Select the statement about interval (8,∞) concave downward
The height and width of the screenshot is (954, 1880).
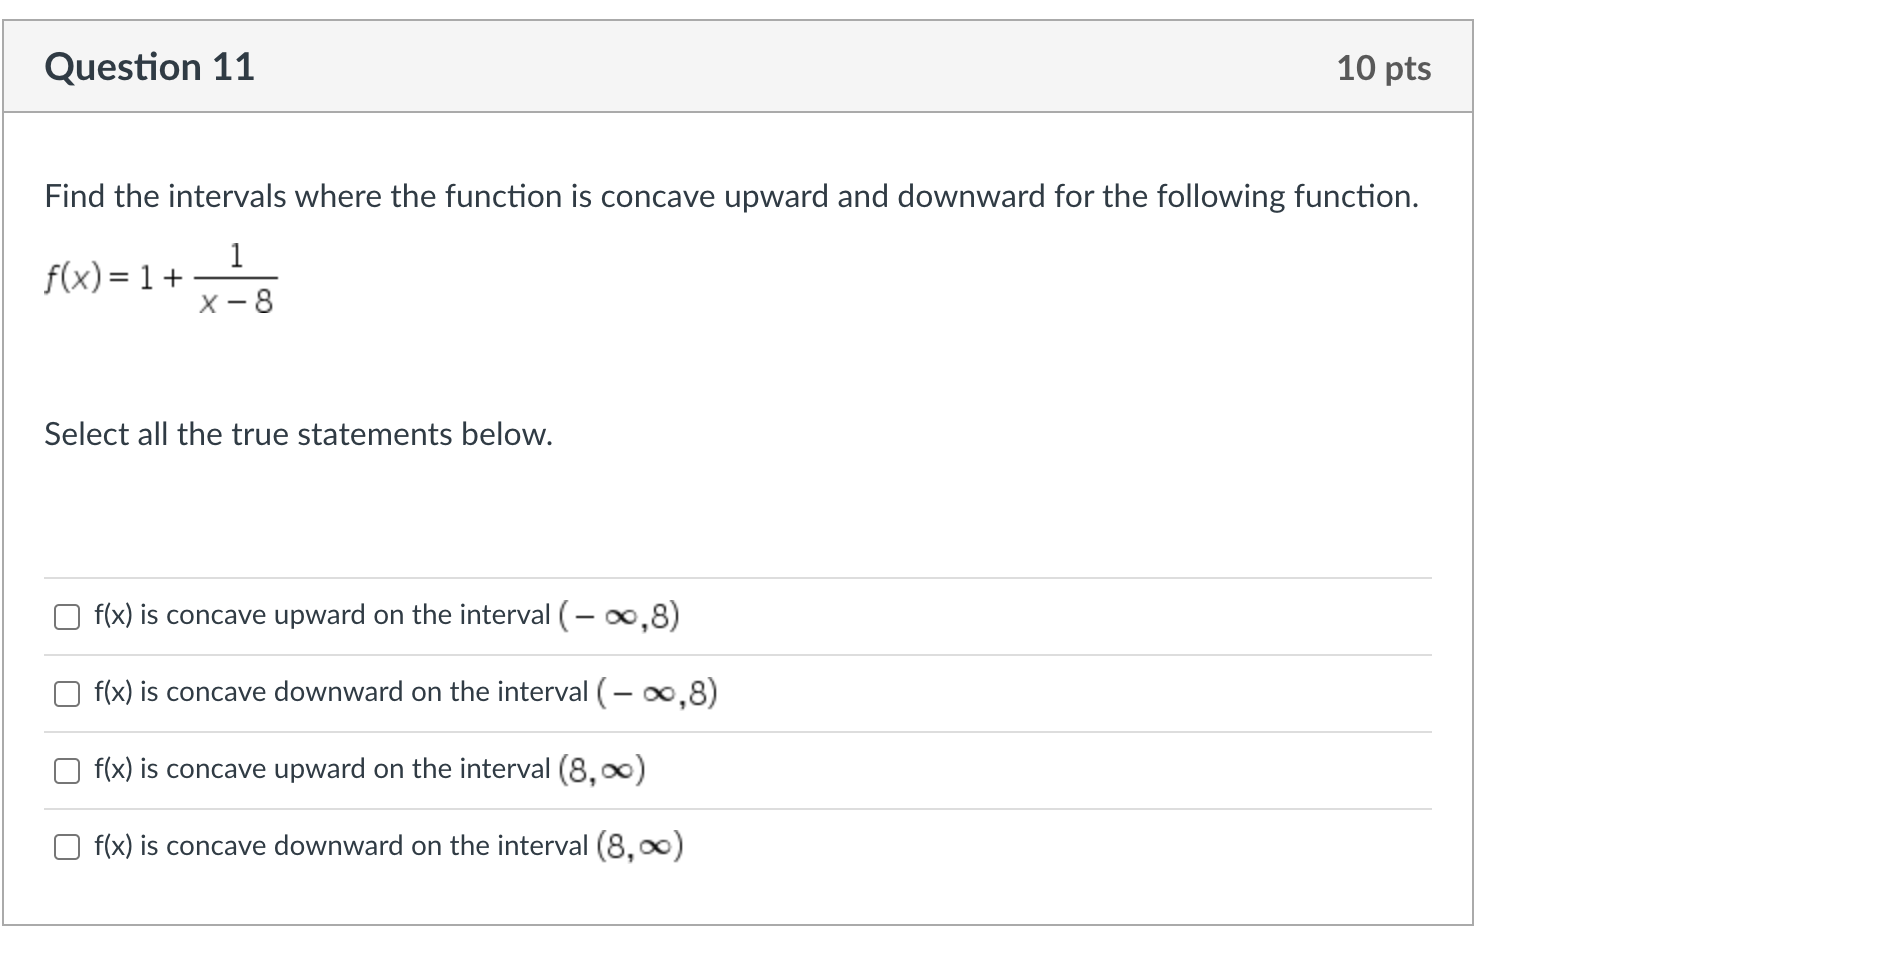[388, 848]
